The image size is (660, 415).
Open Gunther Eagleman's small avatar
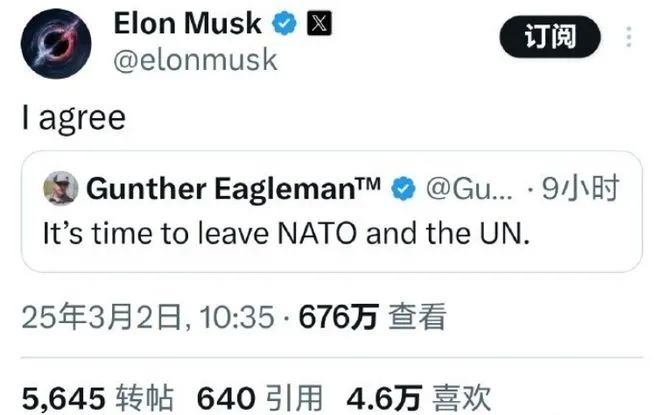pyautogui.click(x=58, y=187)
